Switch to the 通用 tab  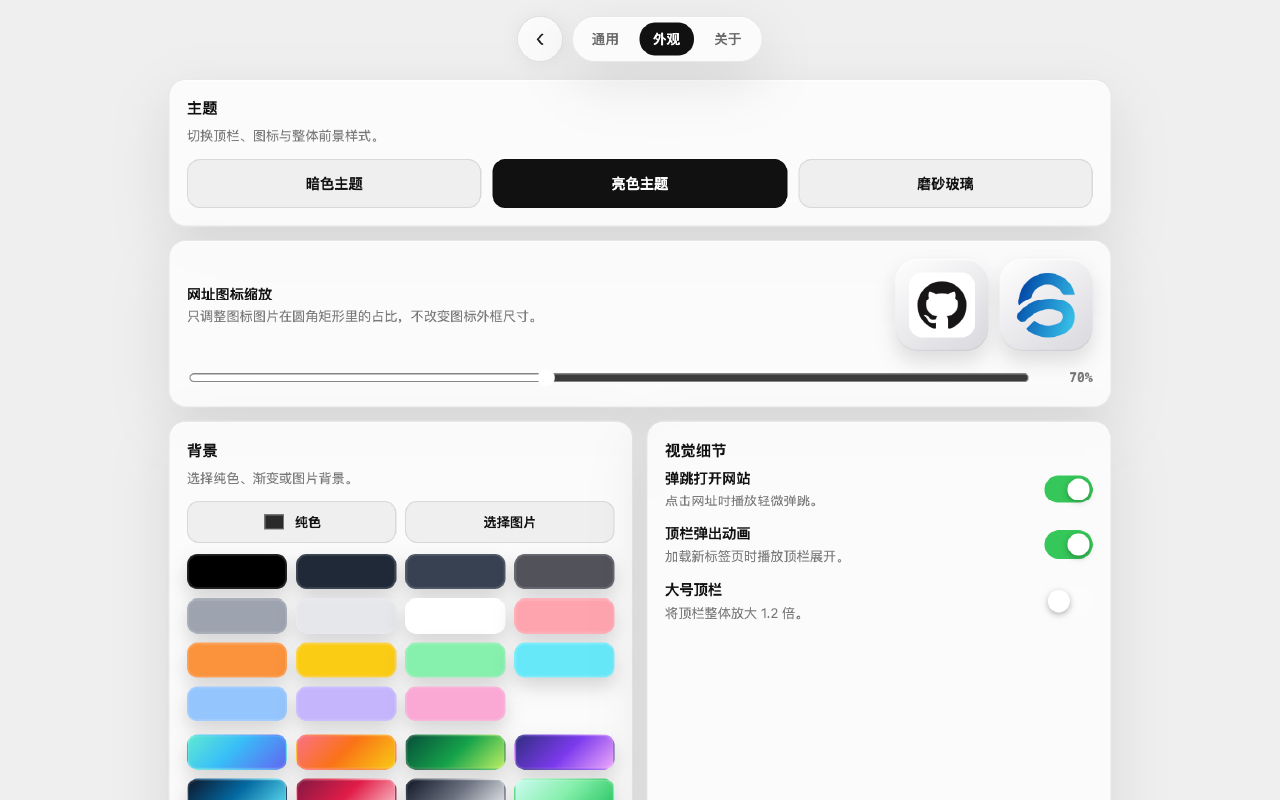click(x=605, y=39)
